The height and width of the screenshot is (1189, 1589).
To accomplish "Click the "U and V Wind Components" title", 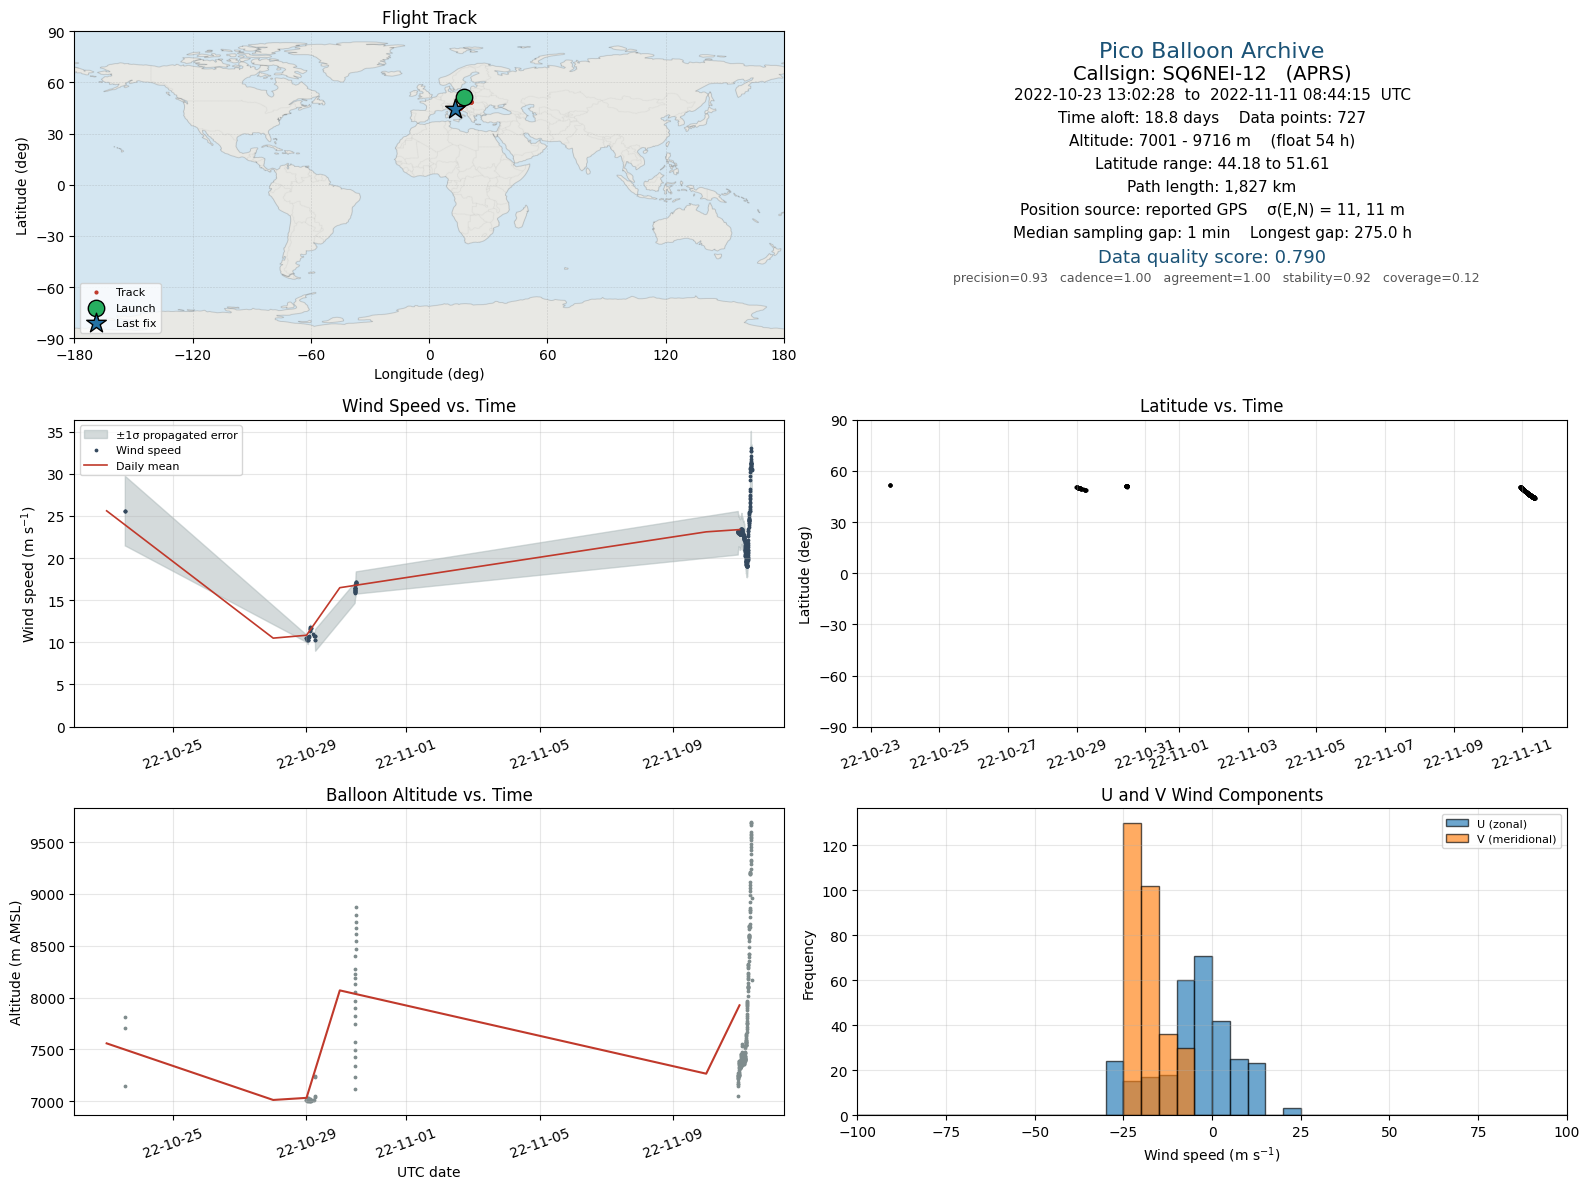I will pyautogui.click(x=1211, y=795).
